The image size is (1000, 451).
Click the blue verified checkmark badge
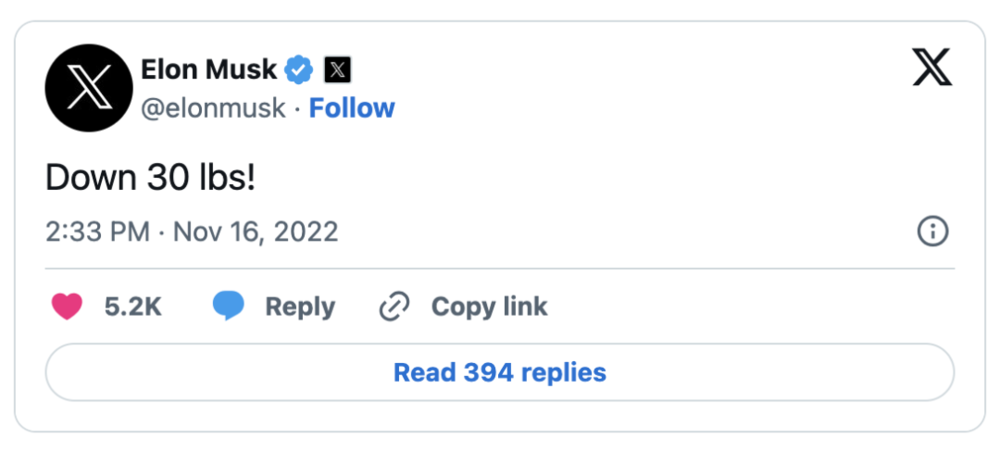[x=298, y=70]
